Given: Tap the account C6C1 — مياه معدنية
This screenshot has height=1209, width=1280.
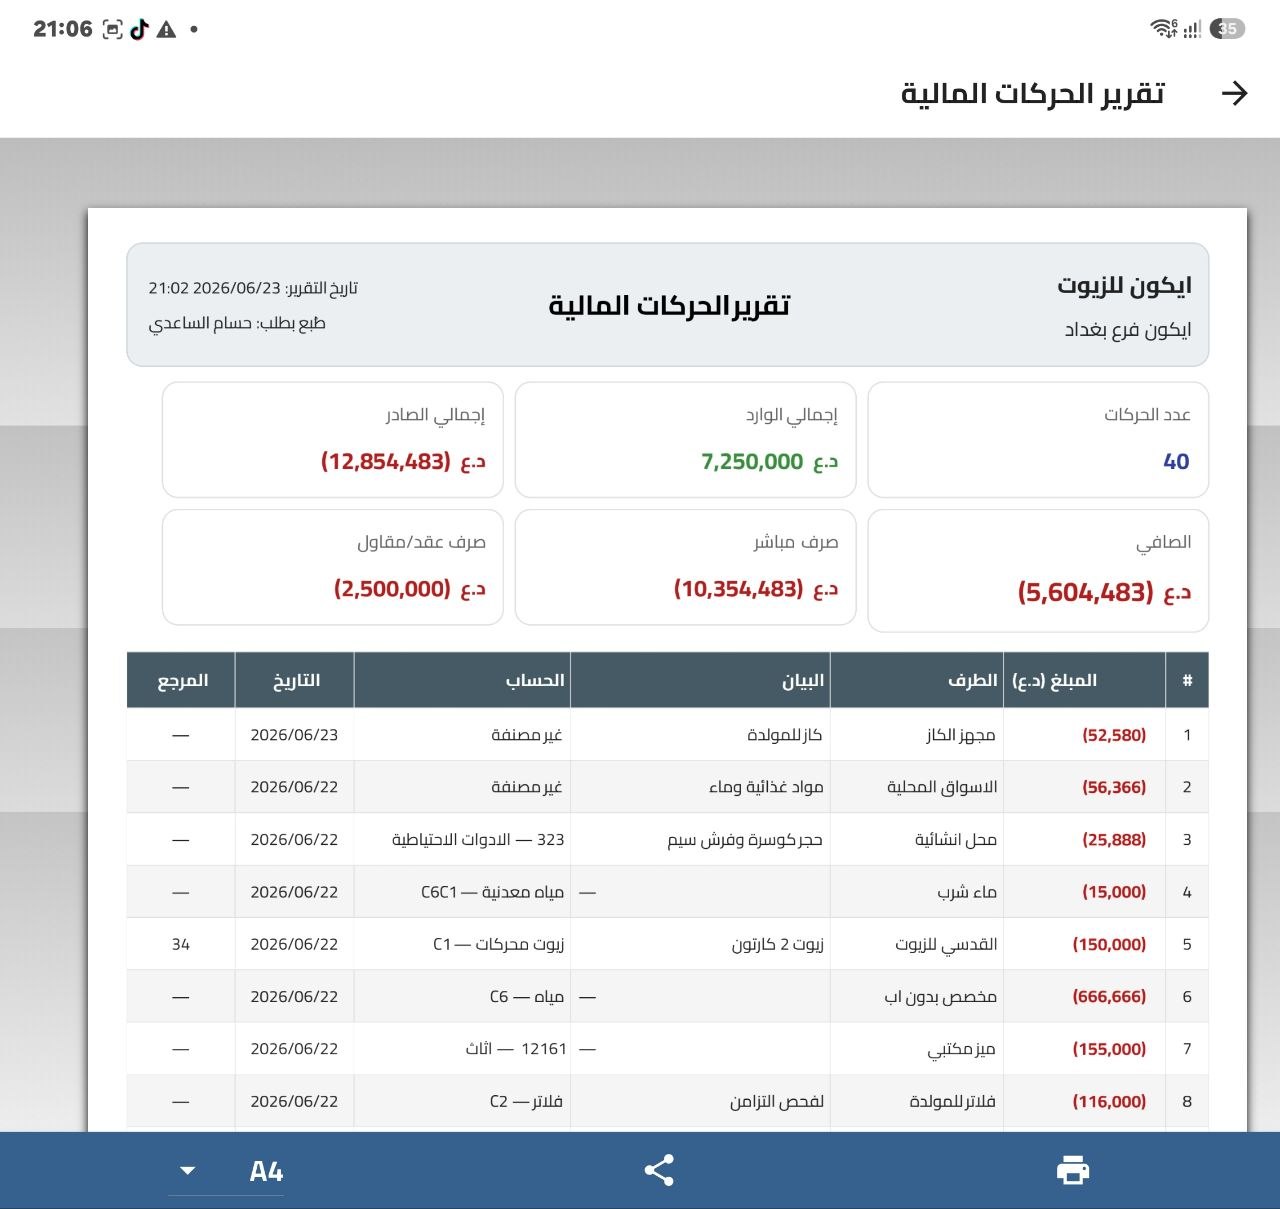Looking at the screenshot, I should click(x=492, y=892).
